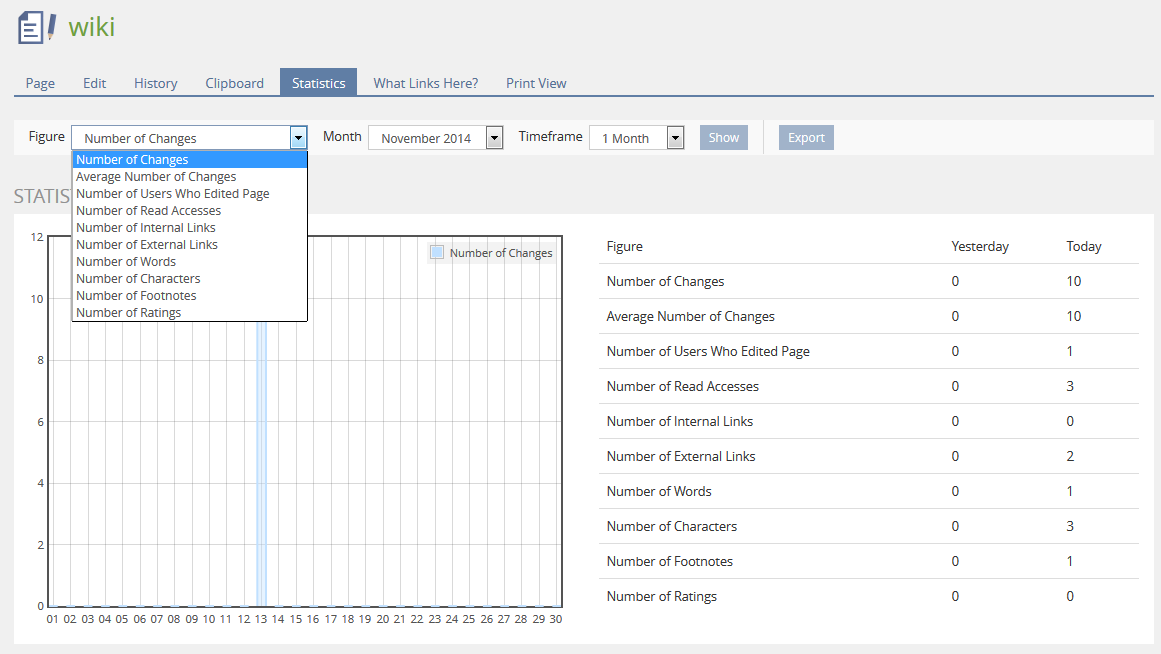Viewport: 1161px width, 654px height.
Task: Select Number of Ratings option
Action: tap(128, 313)
